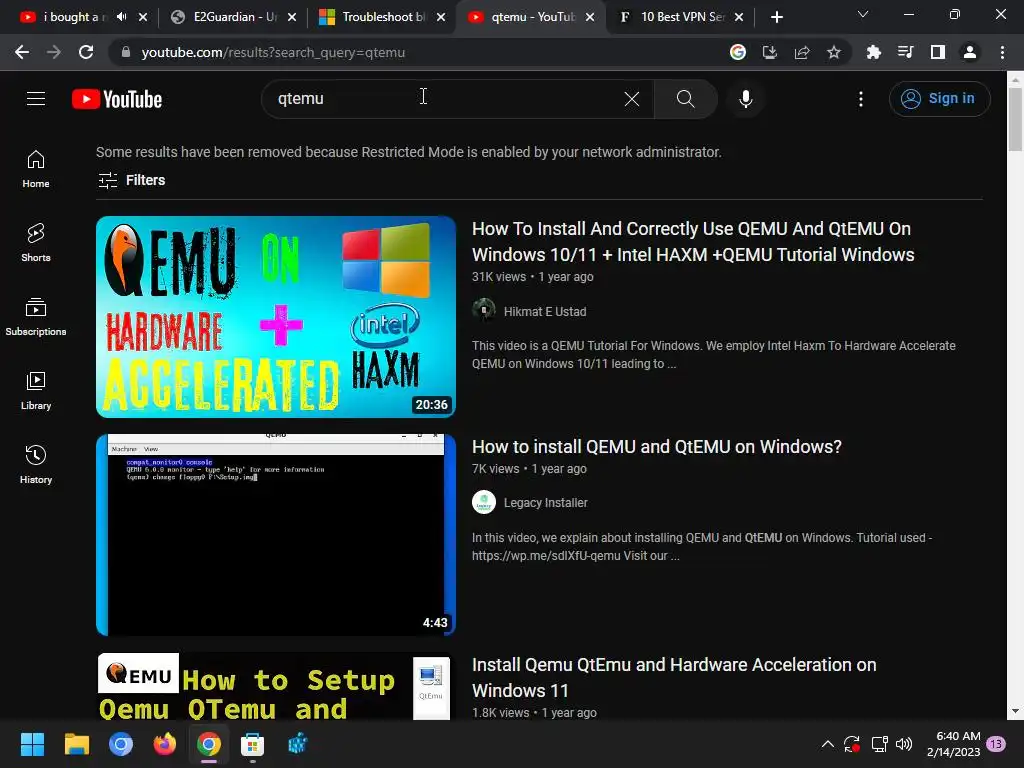Open Library from the sidebar
1024x768 pixels.
coord(36,391)
